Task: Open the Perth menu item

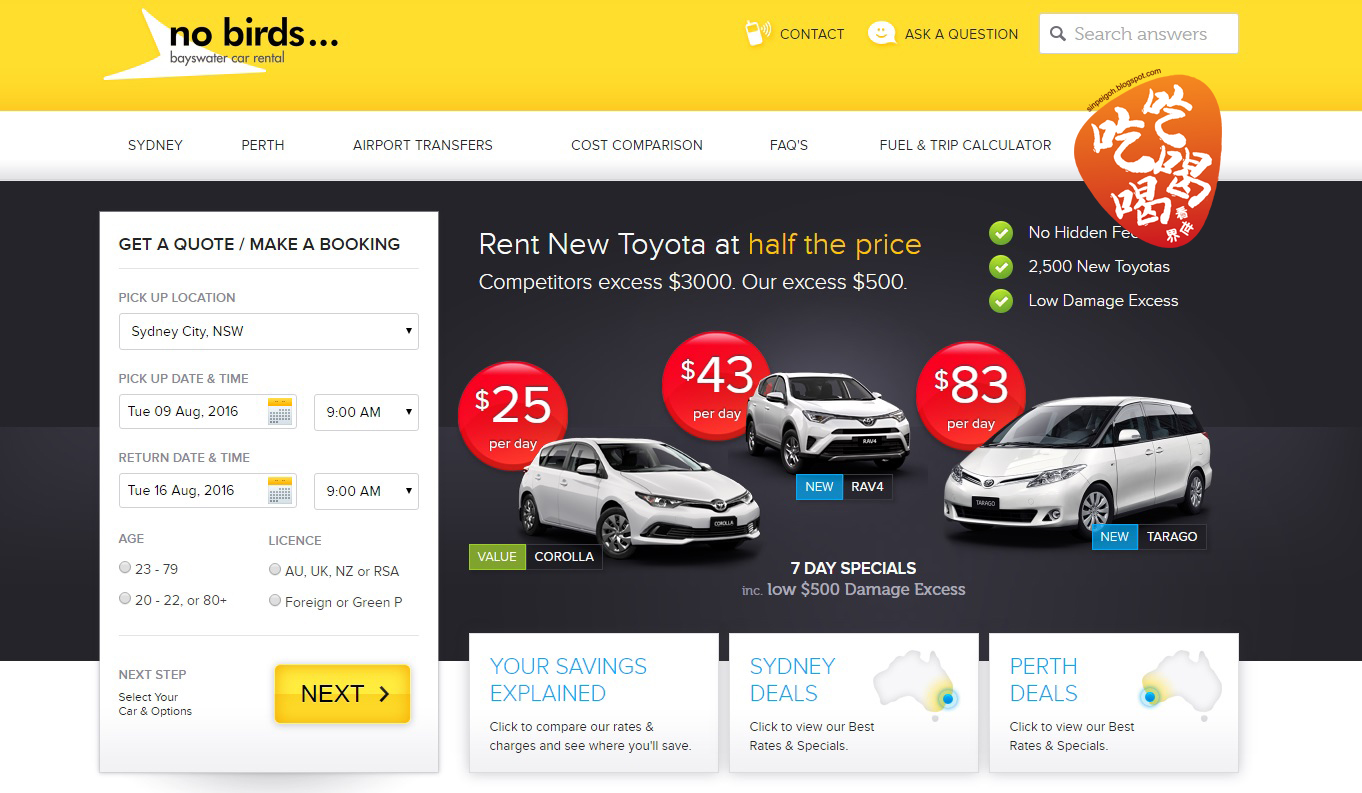Action: tap(263, 145)
